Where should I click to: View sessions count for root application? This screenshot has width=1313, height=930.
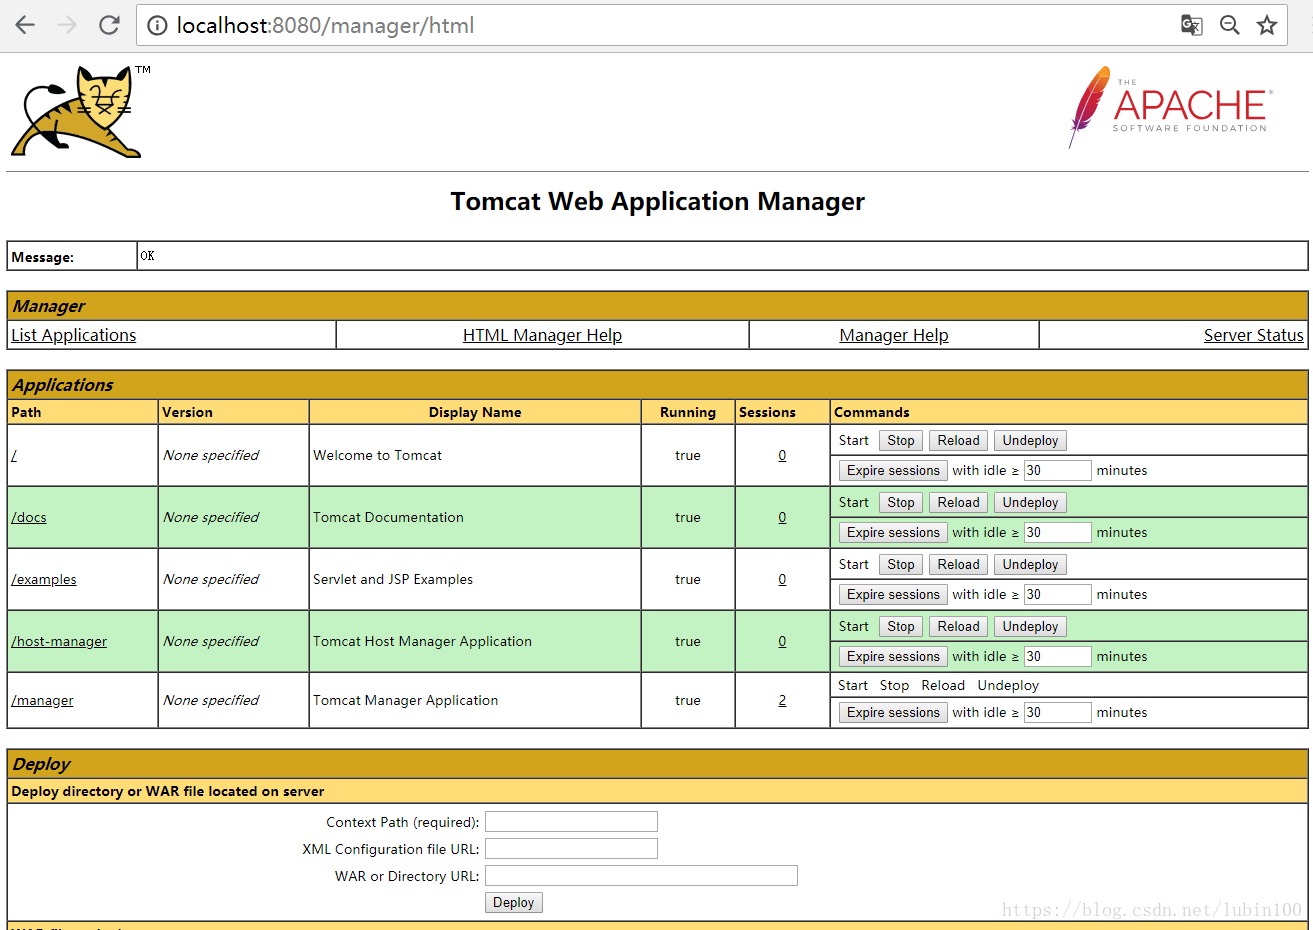[782, 455]
